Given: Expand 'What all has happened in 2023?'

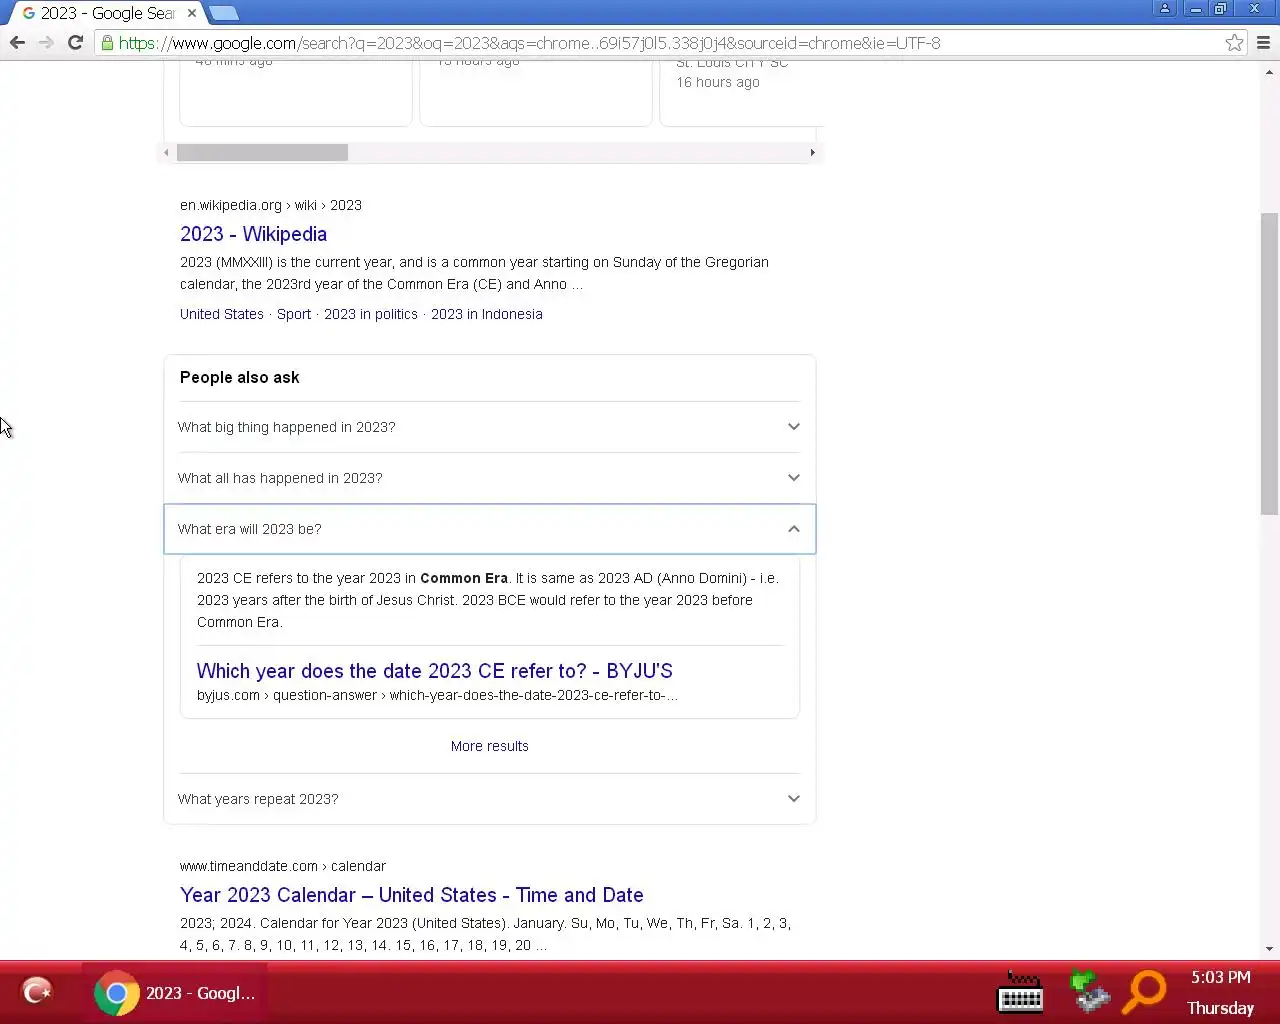Looking at the screenshot, I should [490, 478].
